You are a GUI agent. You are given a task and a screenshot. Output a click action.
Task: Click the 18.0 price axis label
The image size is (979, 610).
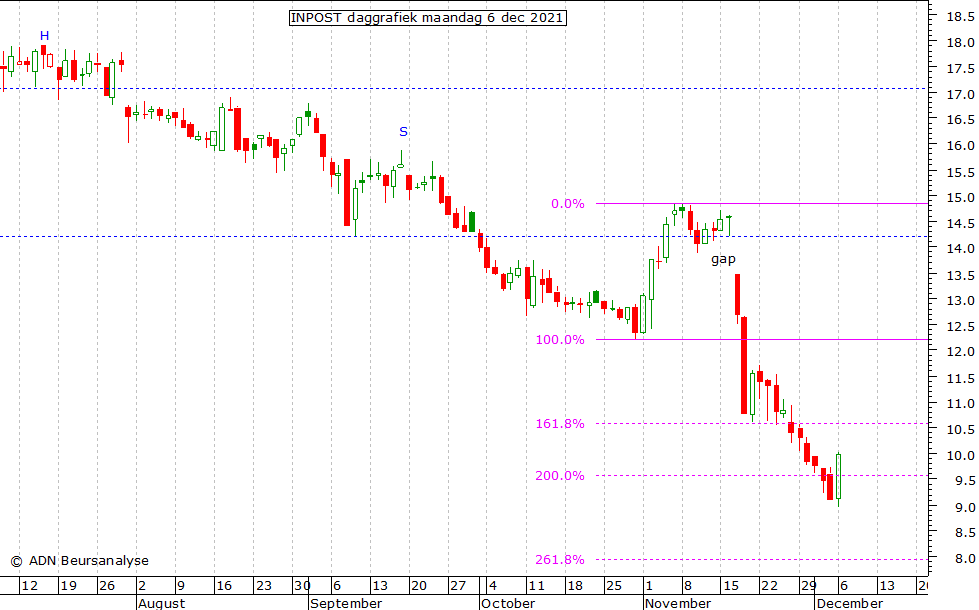click(960, 42)
